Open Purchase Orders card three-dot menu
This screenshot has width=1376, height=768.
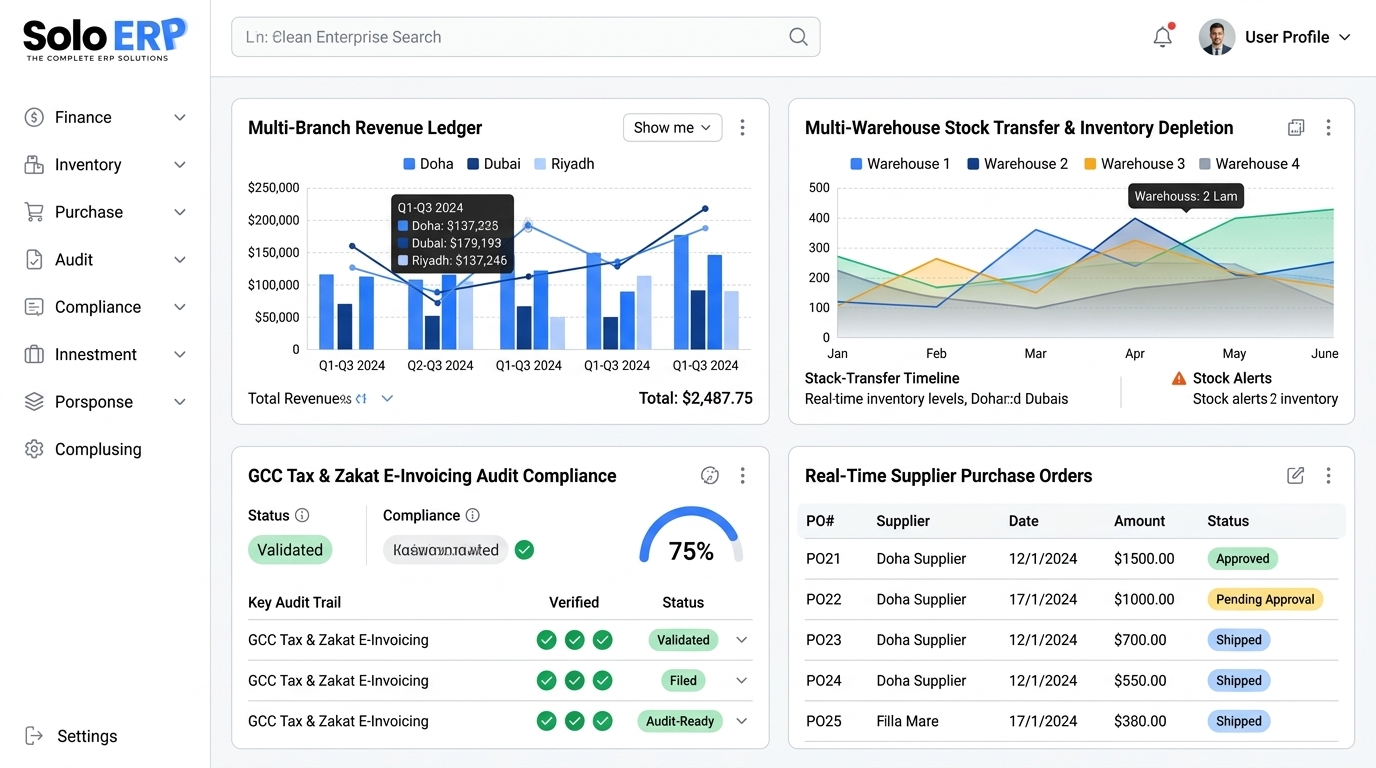coord(1328,476)
